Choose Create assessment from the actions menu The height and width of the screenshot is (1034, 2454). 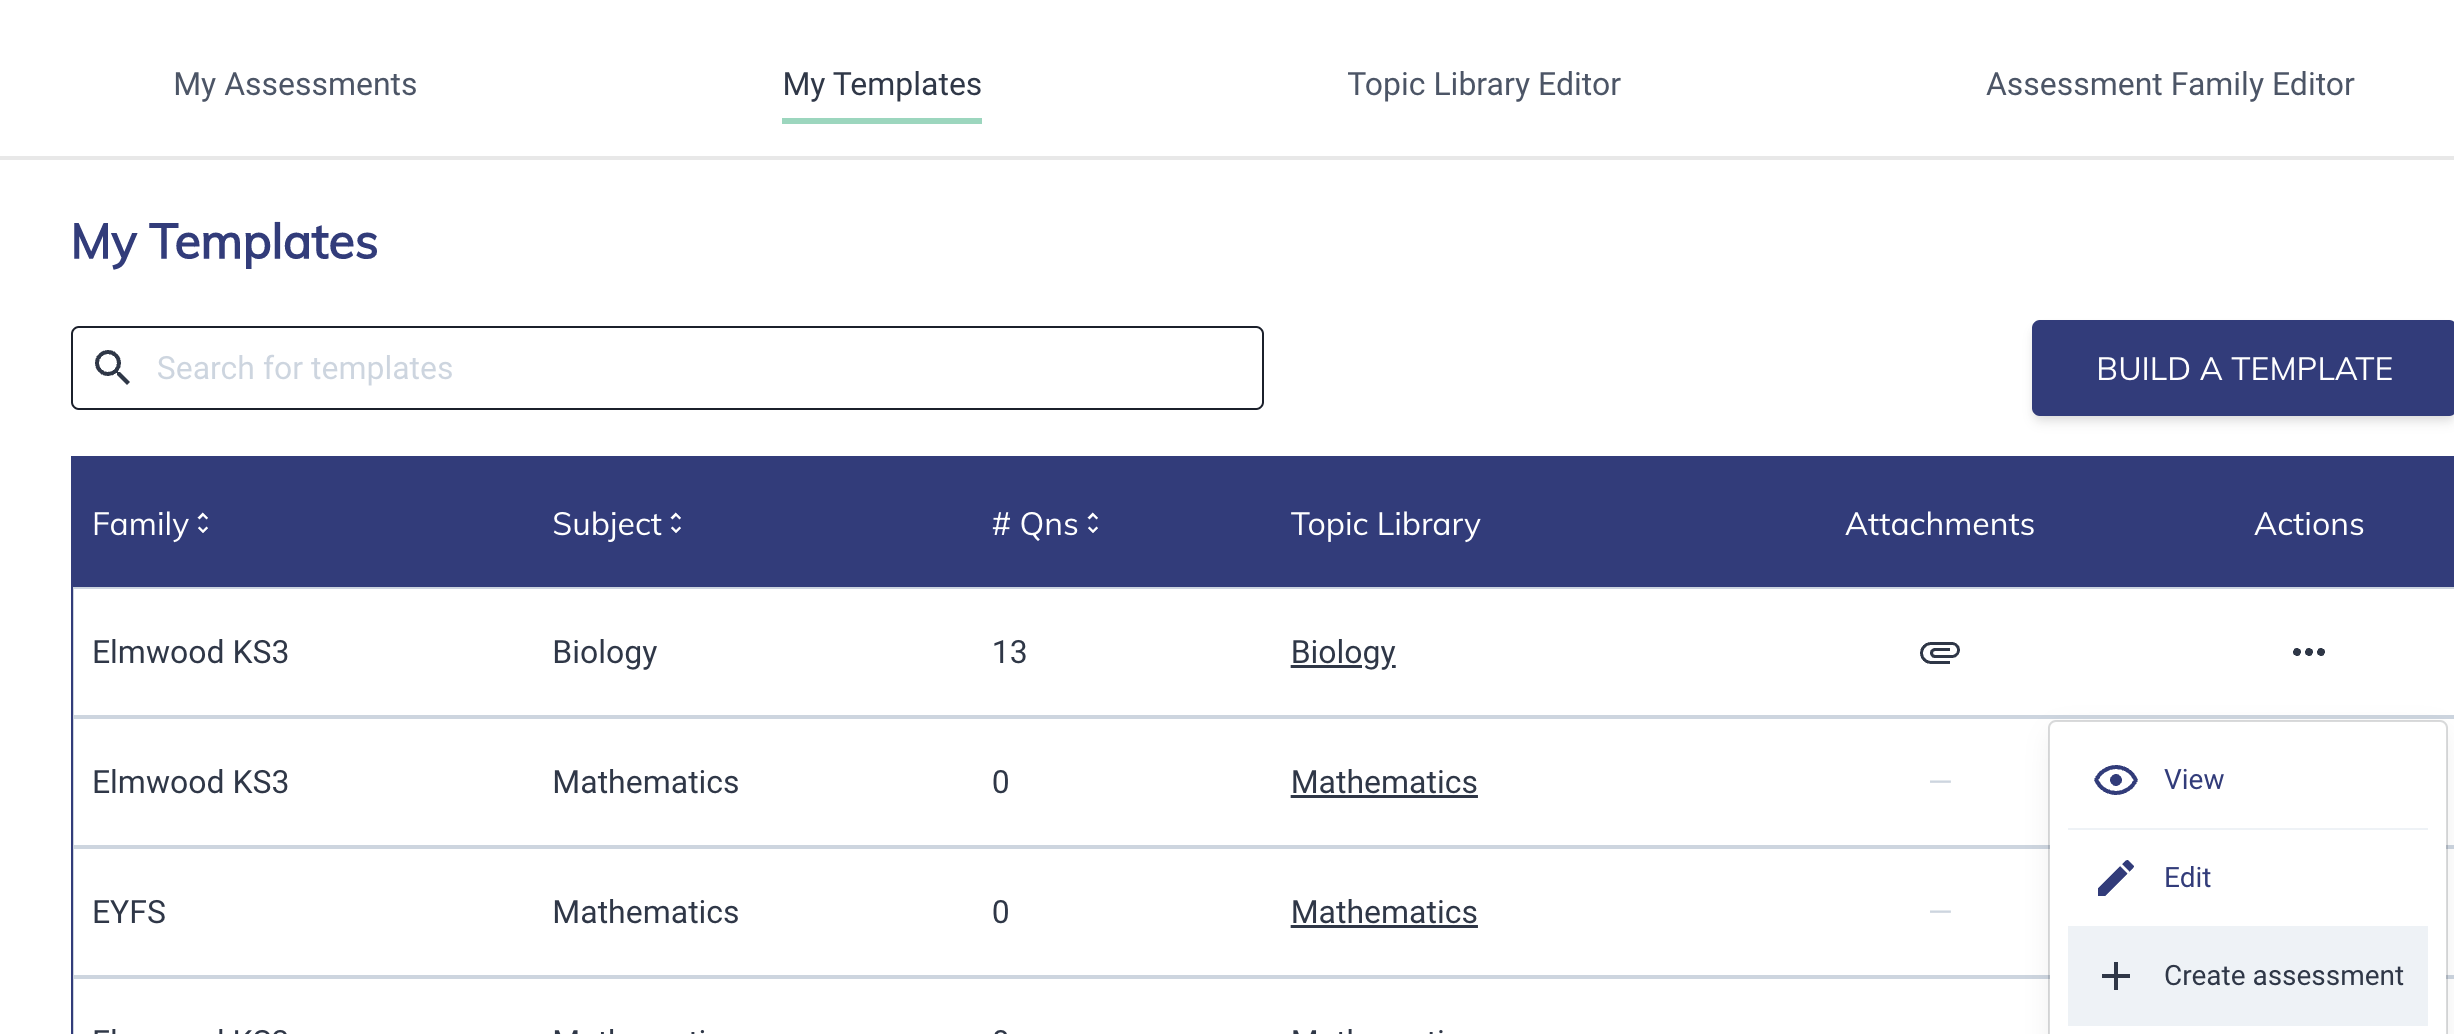pyautogui.click(x=2247, y=976)
